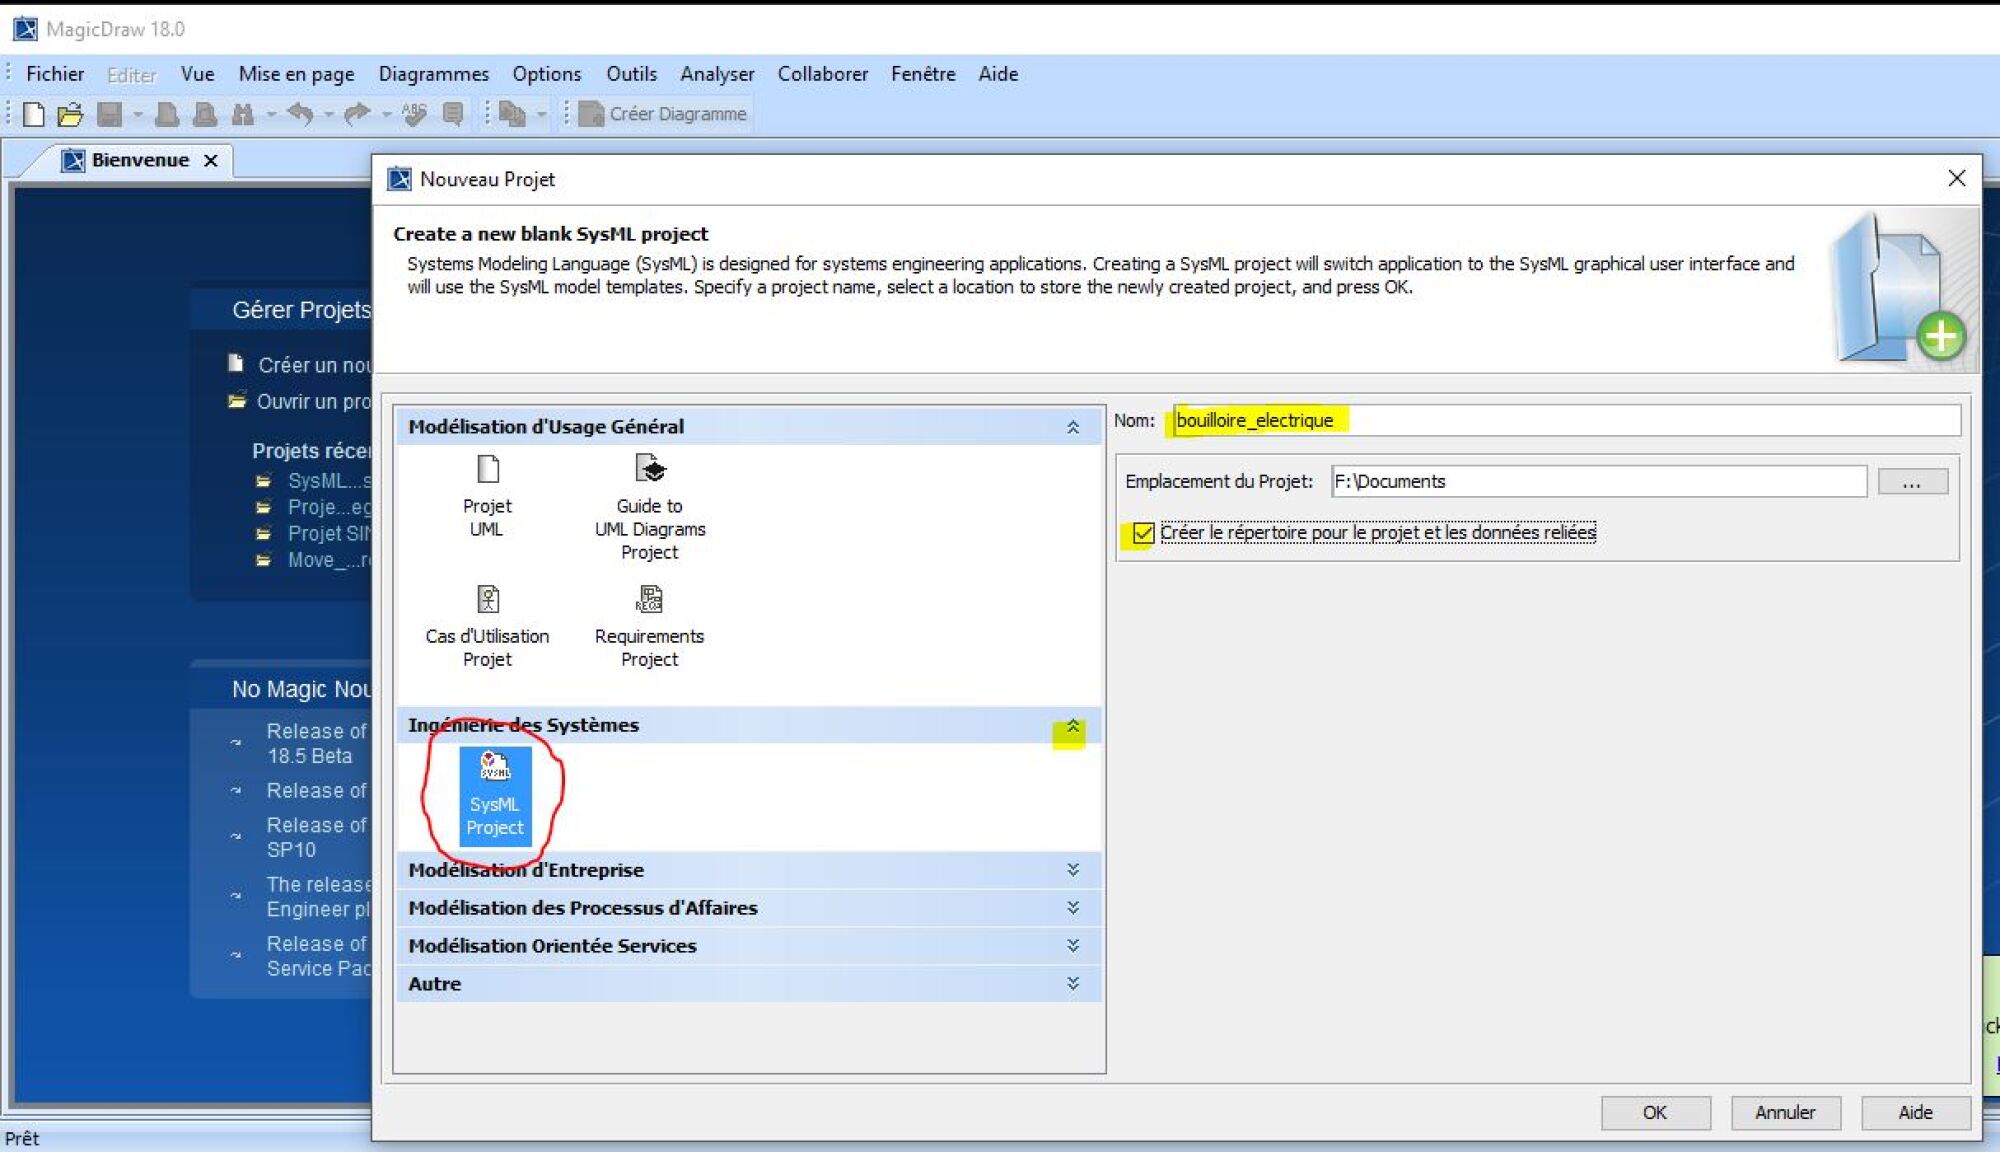Image resolution: width=2000 pixels, height=1152 pixels.
Task: Collapse Modélisation d'Usage Général section
Action: (1073, 428)
